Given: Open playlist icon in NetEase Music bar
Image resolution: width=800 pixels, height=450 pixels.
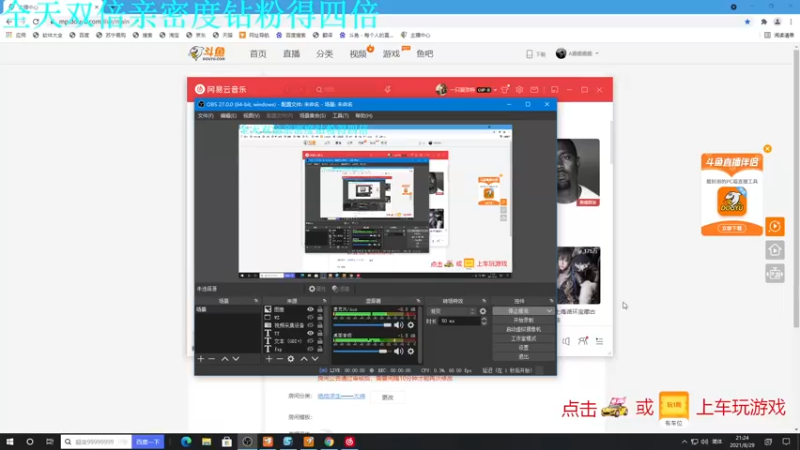Looking at the screenshot, I should click(x=599, y=341).
